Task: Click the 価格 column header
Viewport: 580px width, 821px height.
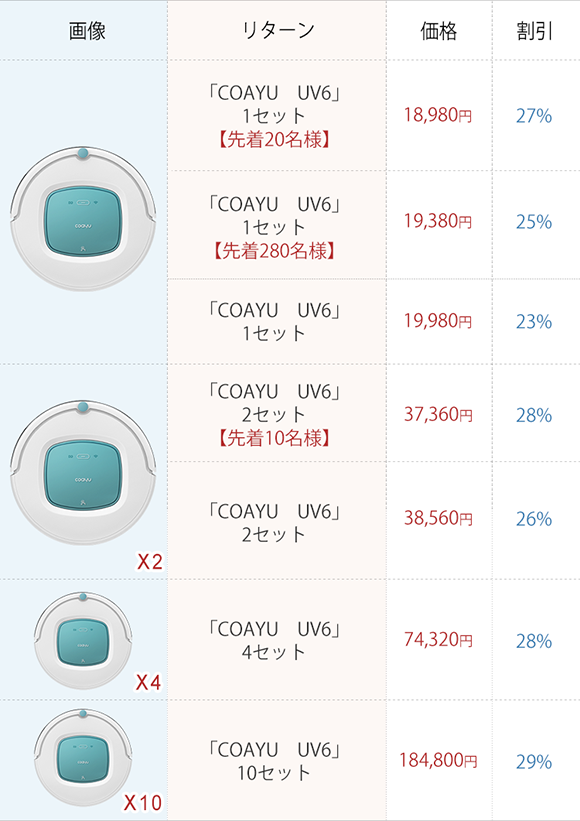Action: pos(439,31)
